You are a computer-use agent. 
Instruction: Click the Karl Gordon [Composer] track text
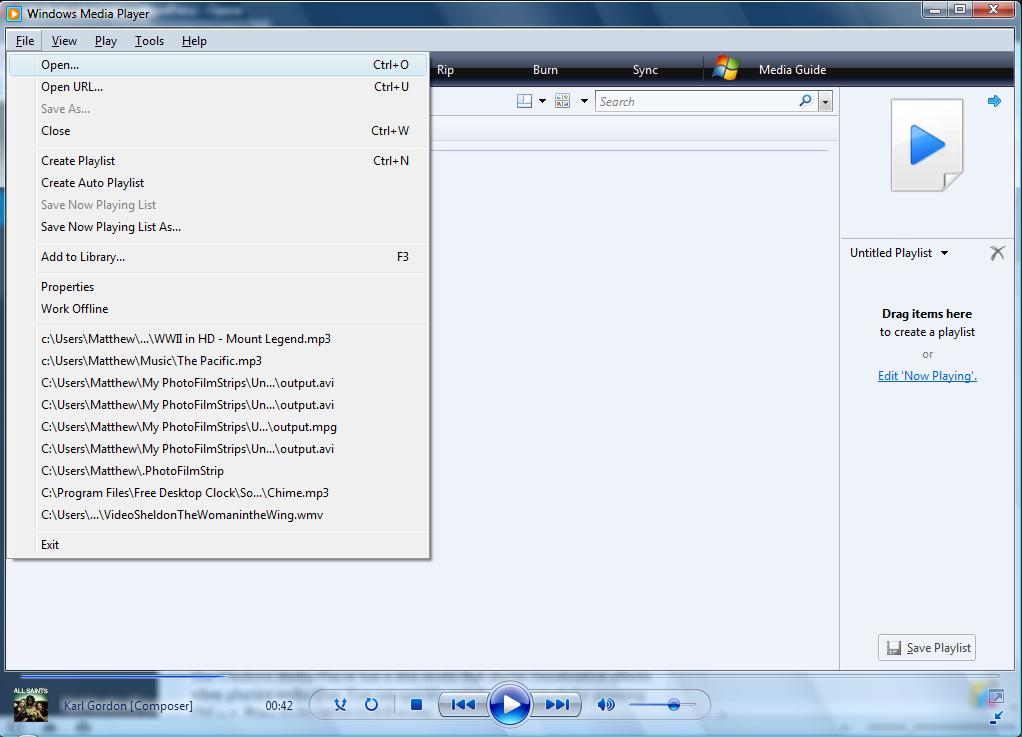(128, 706)
